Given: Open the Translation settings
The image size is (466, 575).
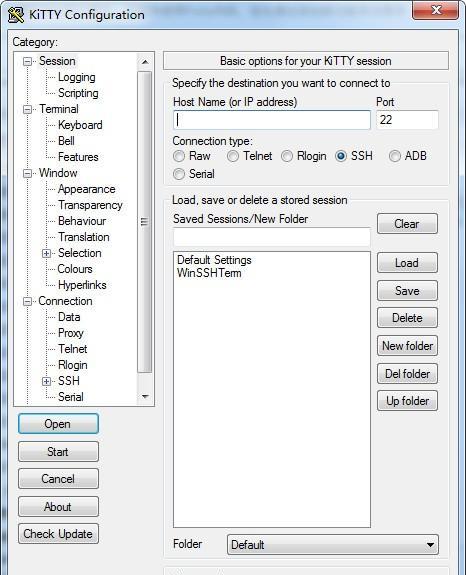Looking at the screenshot, I should [x=84, y=237].
